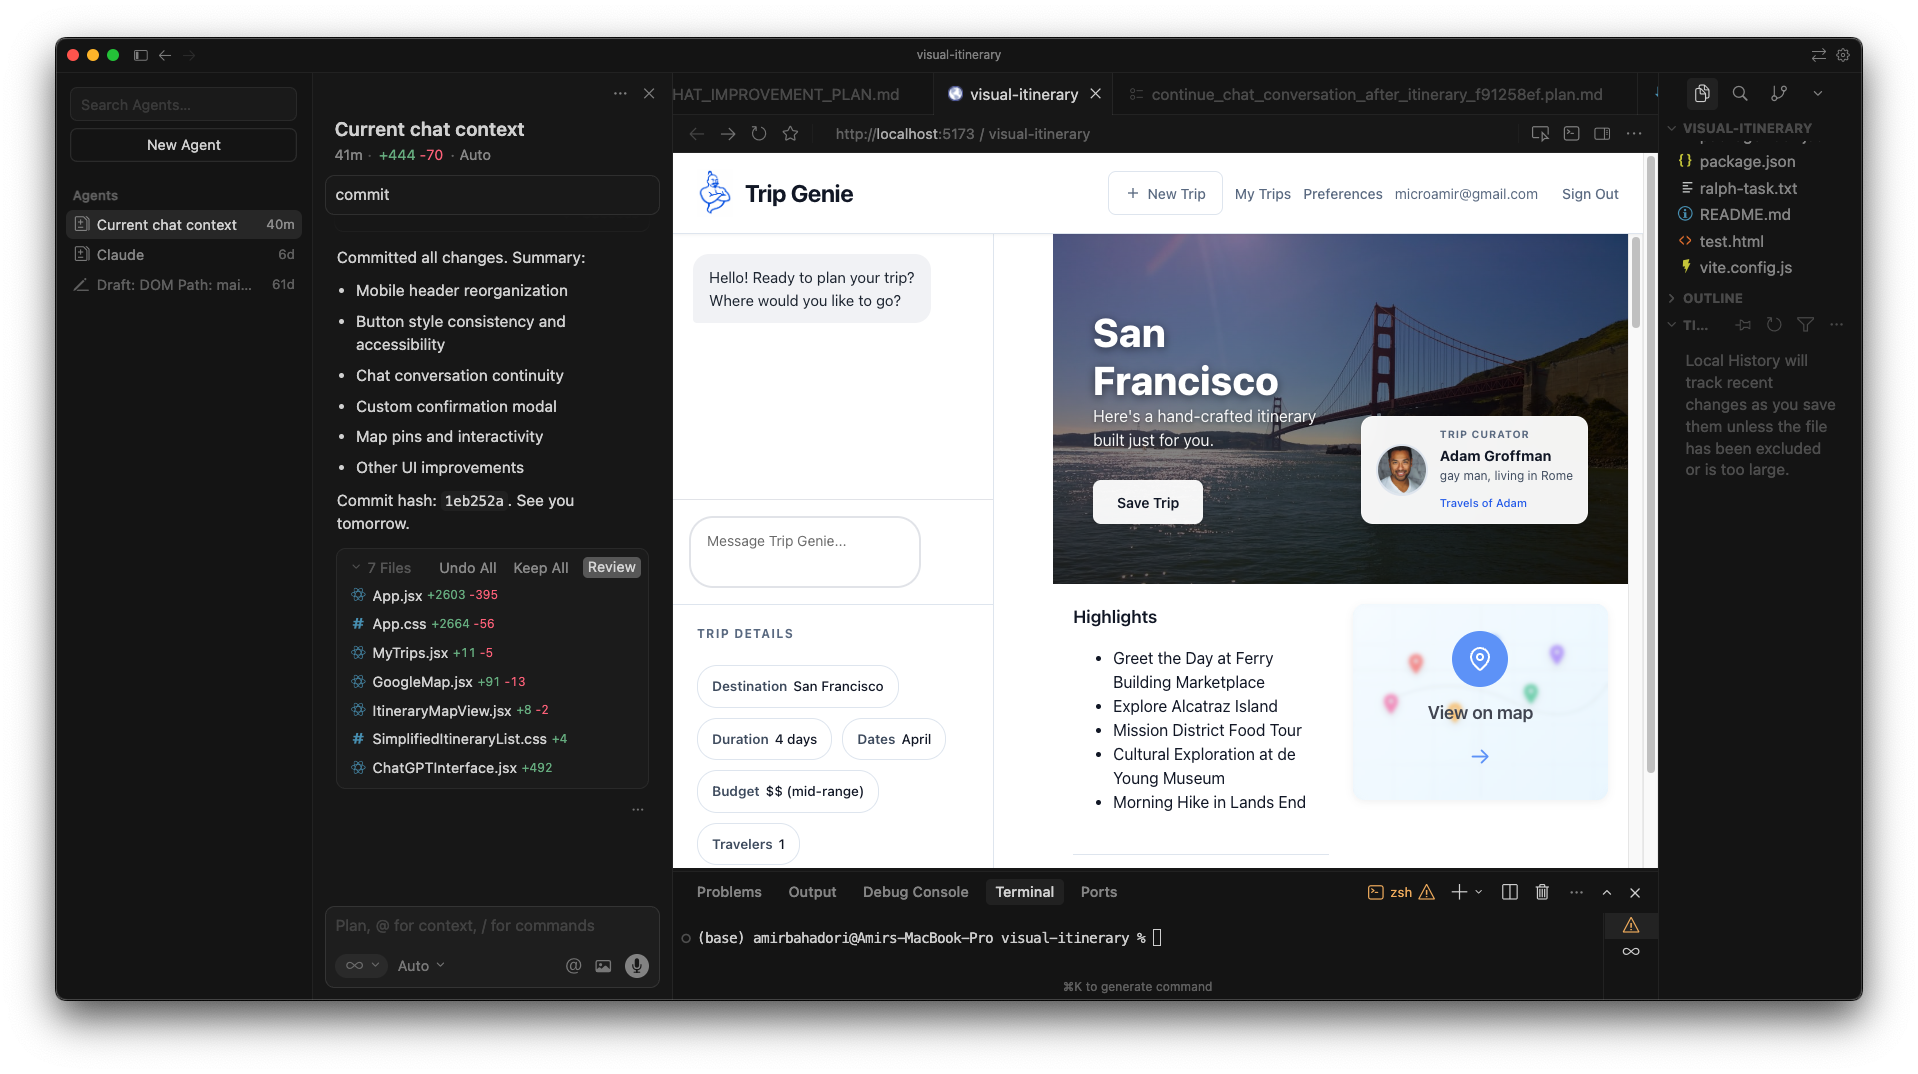Toggle layout switch icon near settings gear
1918x1074 pixels.
tap(1818, 55)
